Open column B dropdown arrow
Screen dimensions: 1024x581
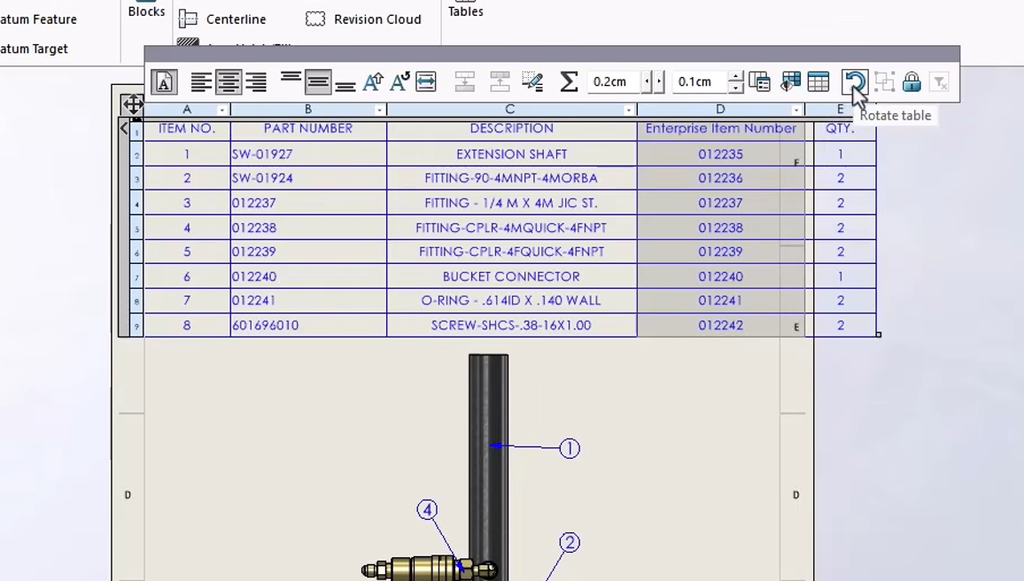click(379, 110)
